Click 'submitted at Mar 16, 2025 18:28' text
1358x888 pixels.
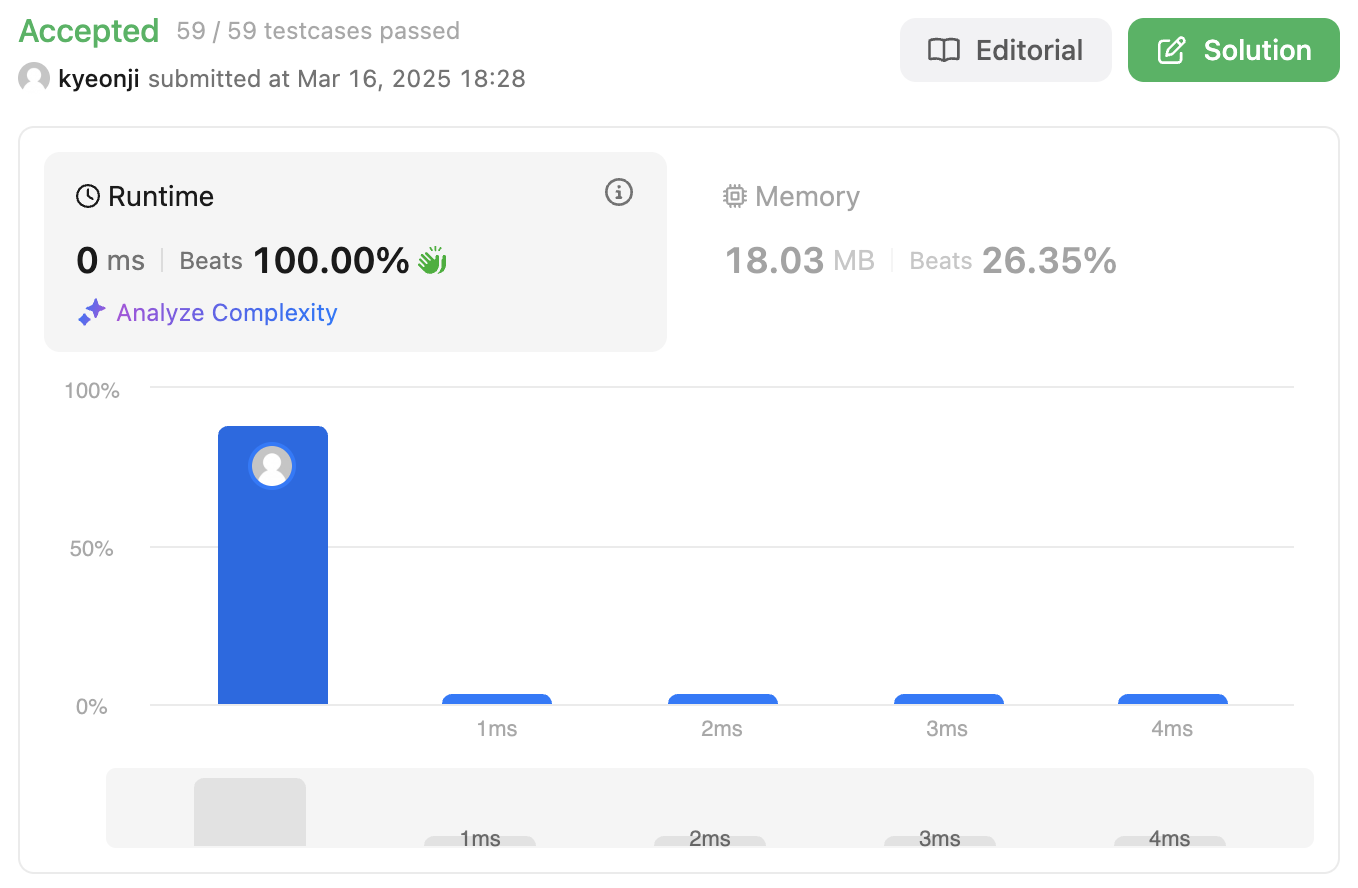(336, 78)
